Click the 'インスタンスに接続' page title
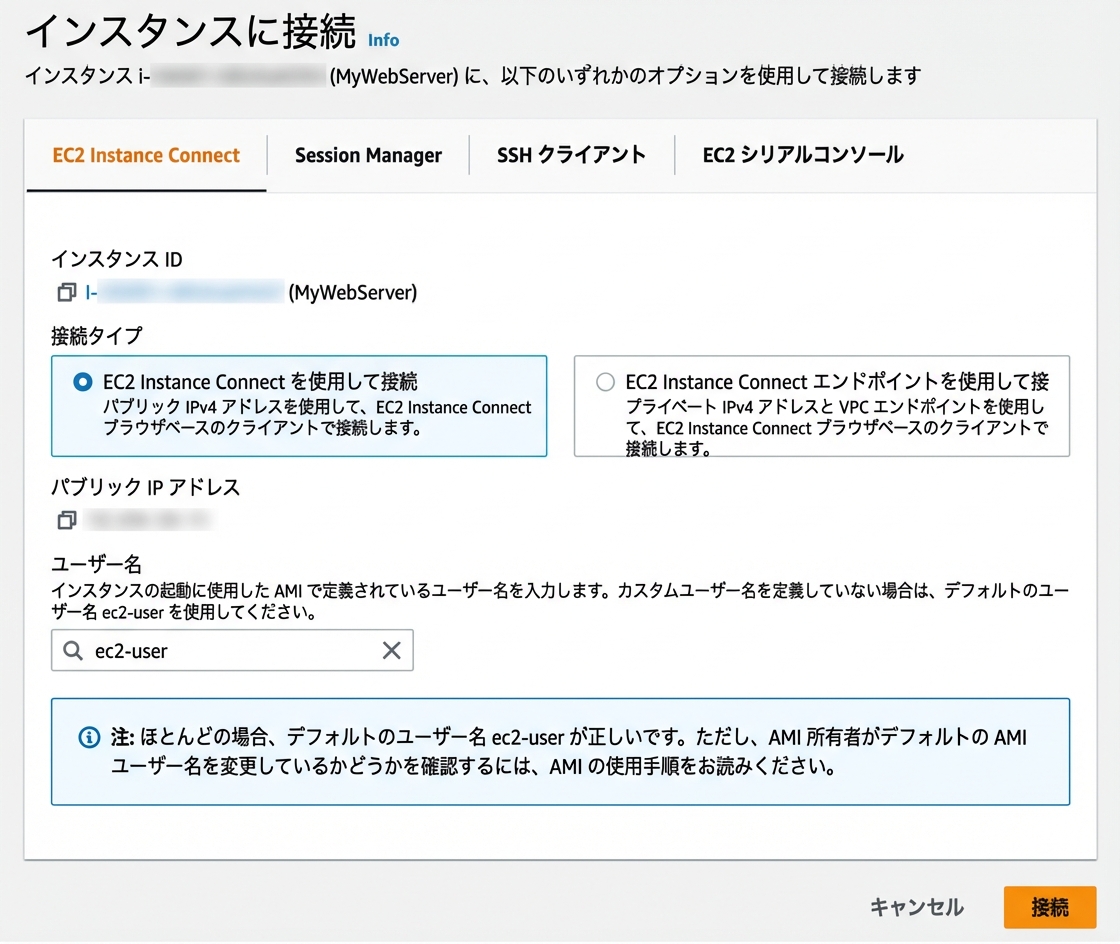Image resolution: width=1120 pixels, height=944 pixels. point(191,31)
